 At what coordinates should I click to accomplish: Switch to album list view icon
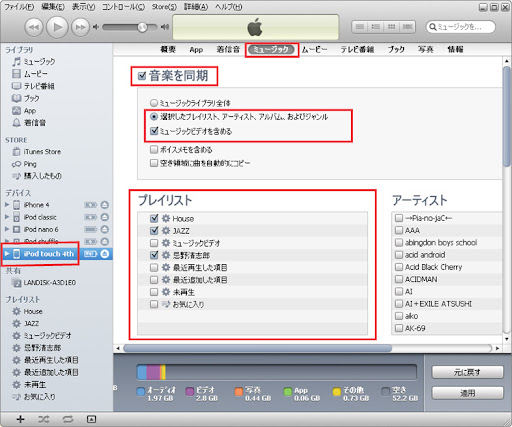click(x=375, y=27)
